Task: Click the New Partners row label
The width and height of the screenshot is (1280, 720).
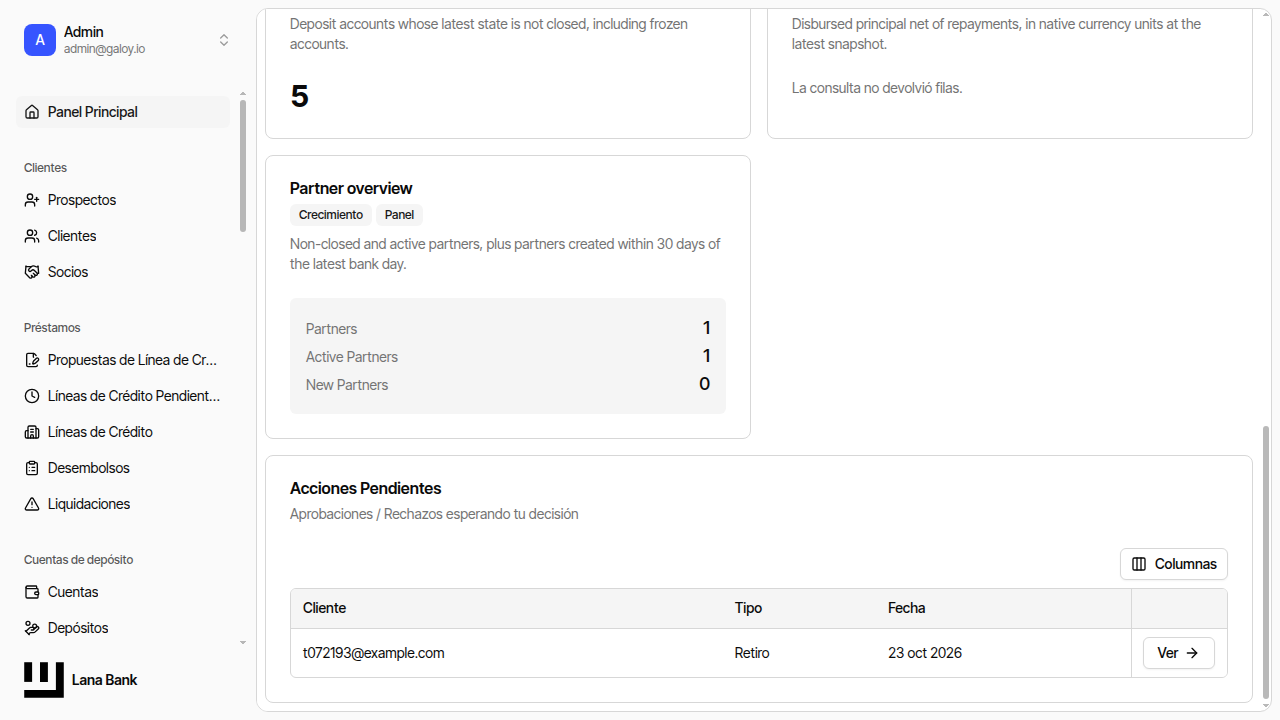Action: (347, 385)
